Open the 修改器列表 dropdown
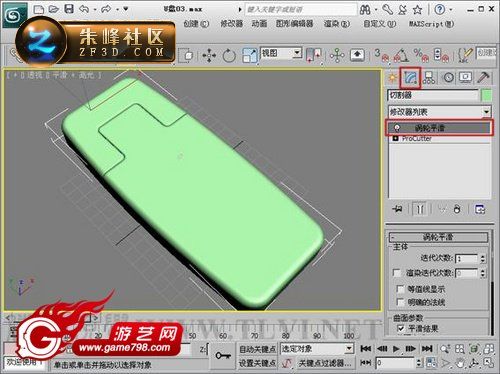This screenshot has width=500, height=374. [x=439, y=112]
